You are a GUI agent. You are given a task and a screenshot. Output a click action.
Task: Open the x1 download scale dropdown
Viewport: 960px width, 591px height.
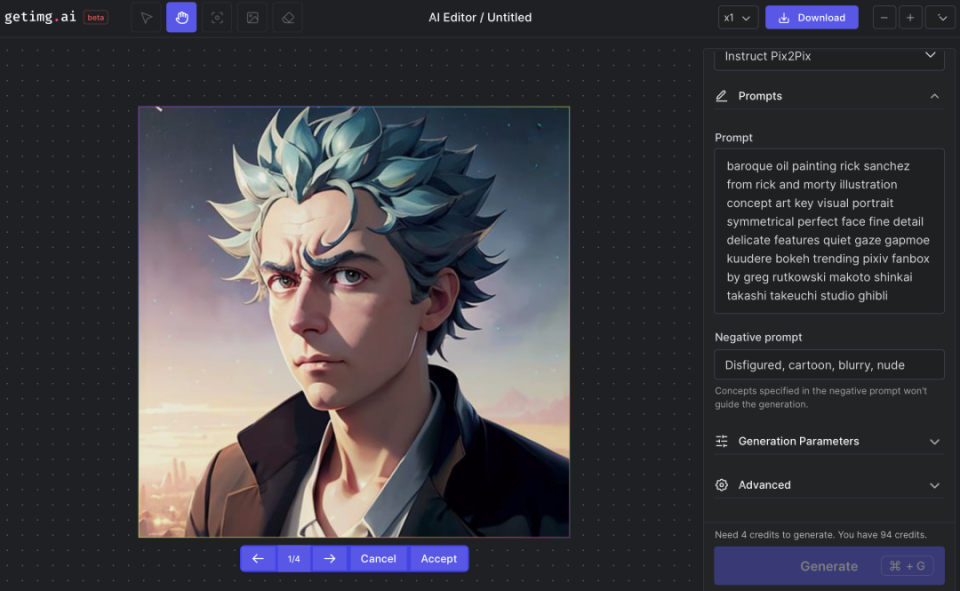[x=738, y=18]
